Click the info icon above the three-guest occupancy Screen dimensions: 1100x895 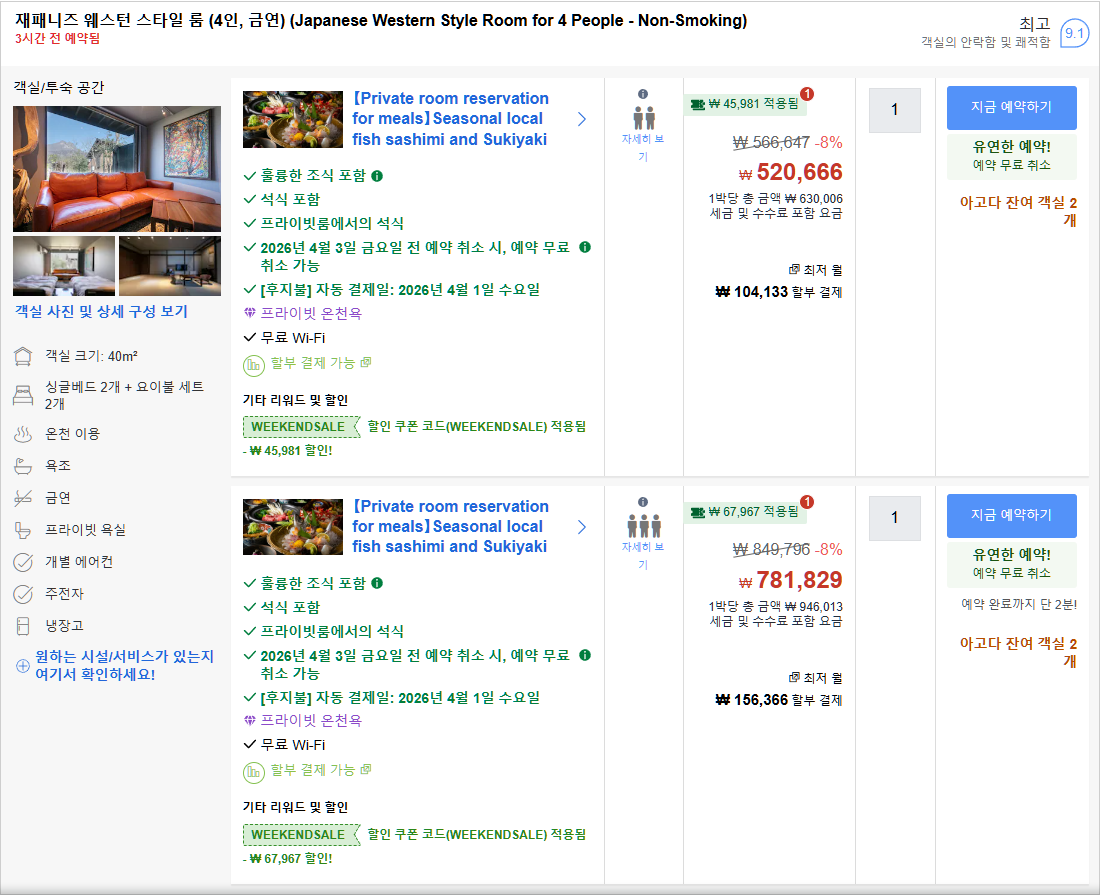[x=643, y=502]
